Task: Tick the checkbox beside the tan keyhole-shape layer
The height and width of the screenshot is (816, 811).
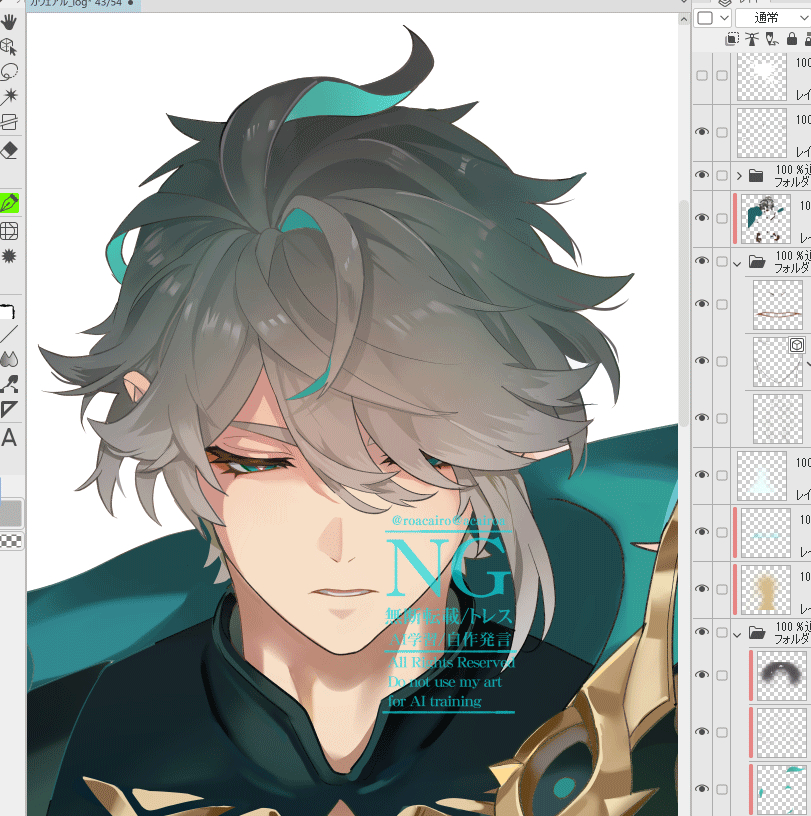Action: (722, 590)
